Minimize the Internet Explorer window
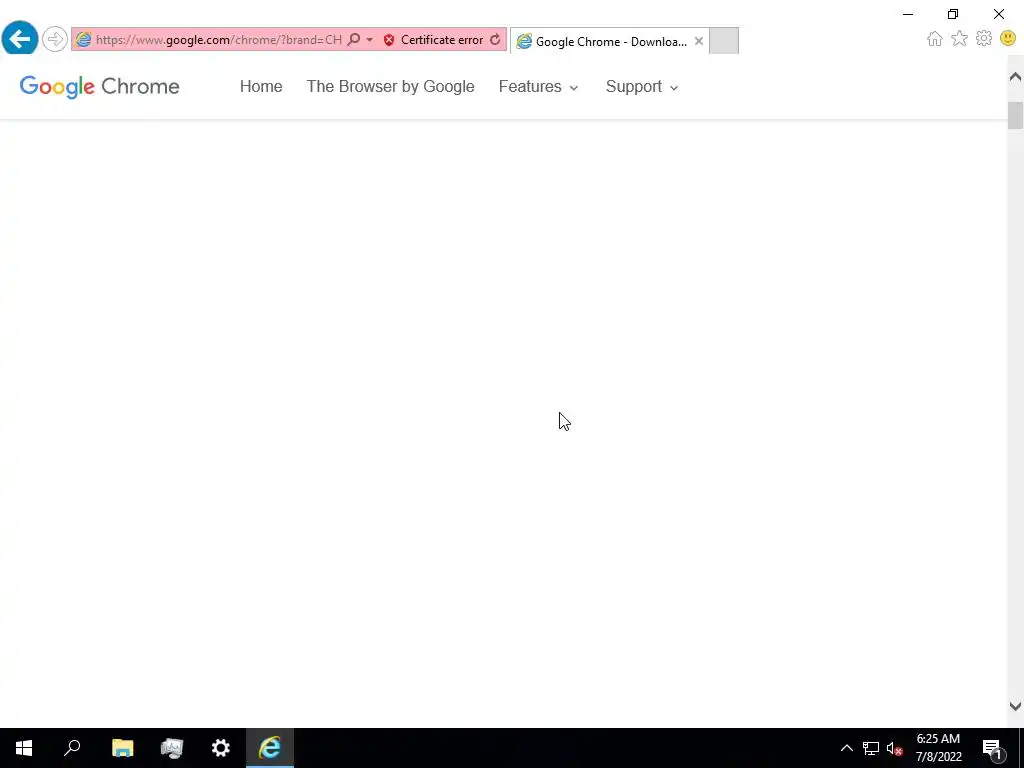The height and width of the screenshot is (768, 1024). pos(908,14)
